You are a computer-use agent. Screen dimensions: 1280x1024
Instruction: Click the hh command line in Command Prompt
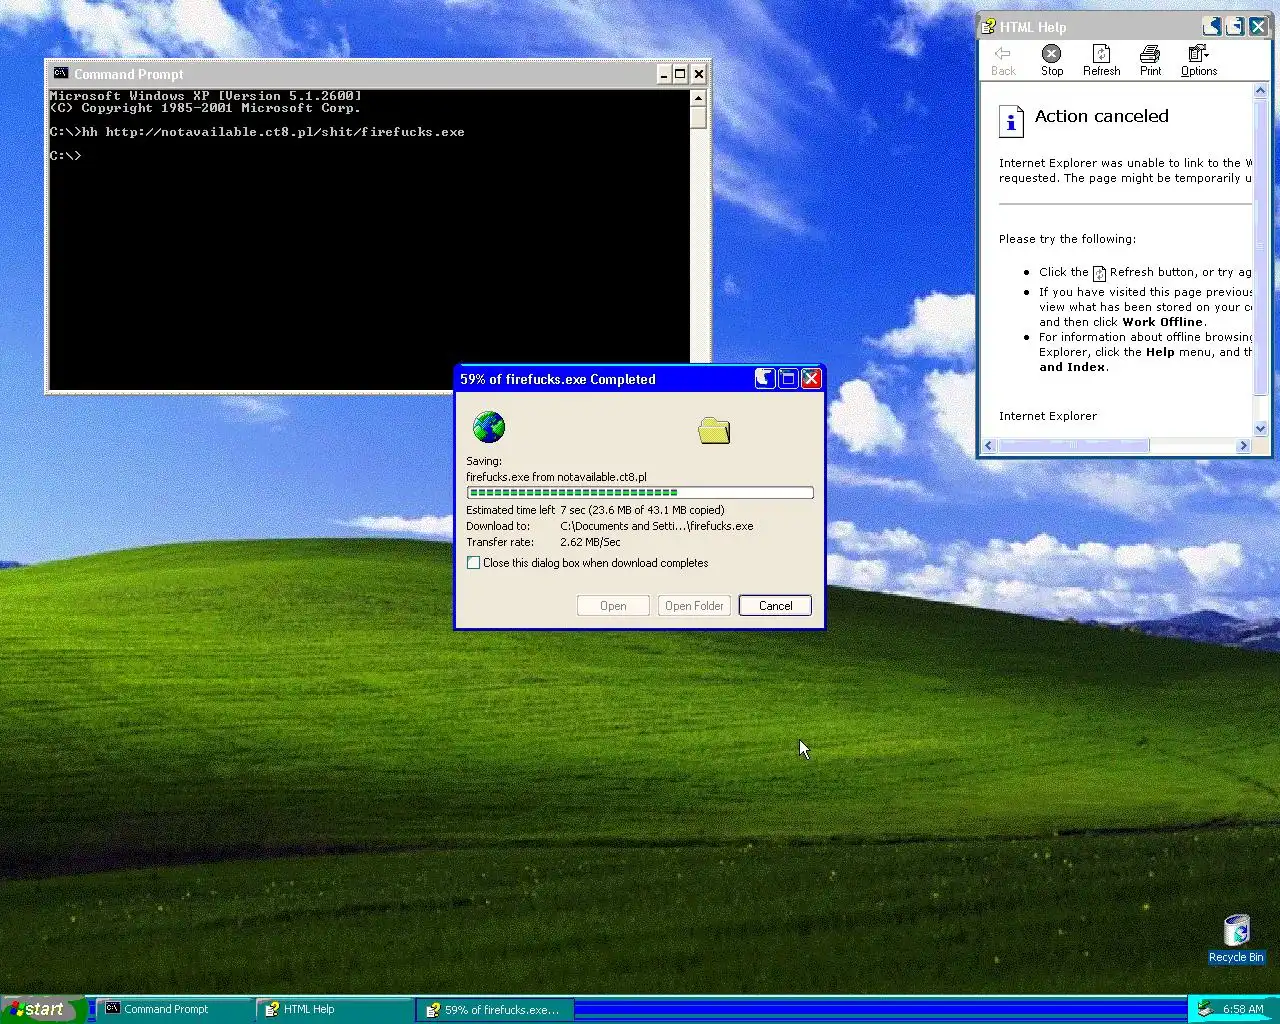[x=257, y=132]
